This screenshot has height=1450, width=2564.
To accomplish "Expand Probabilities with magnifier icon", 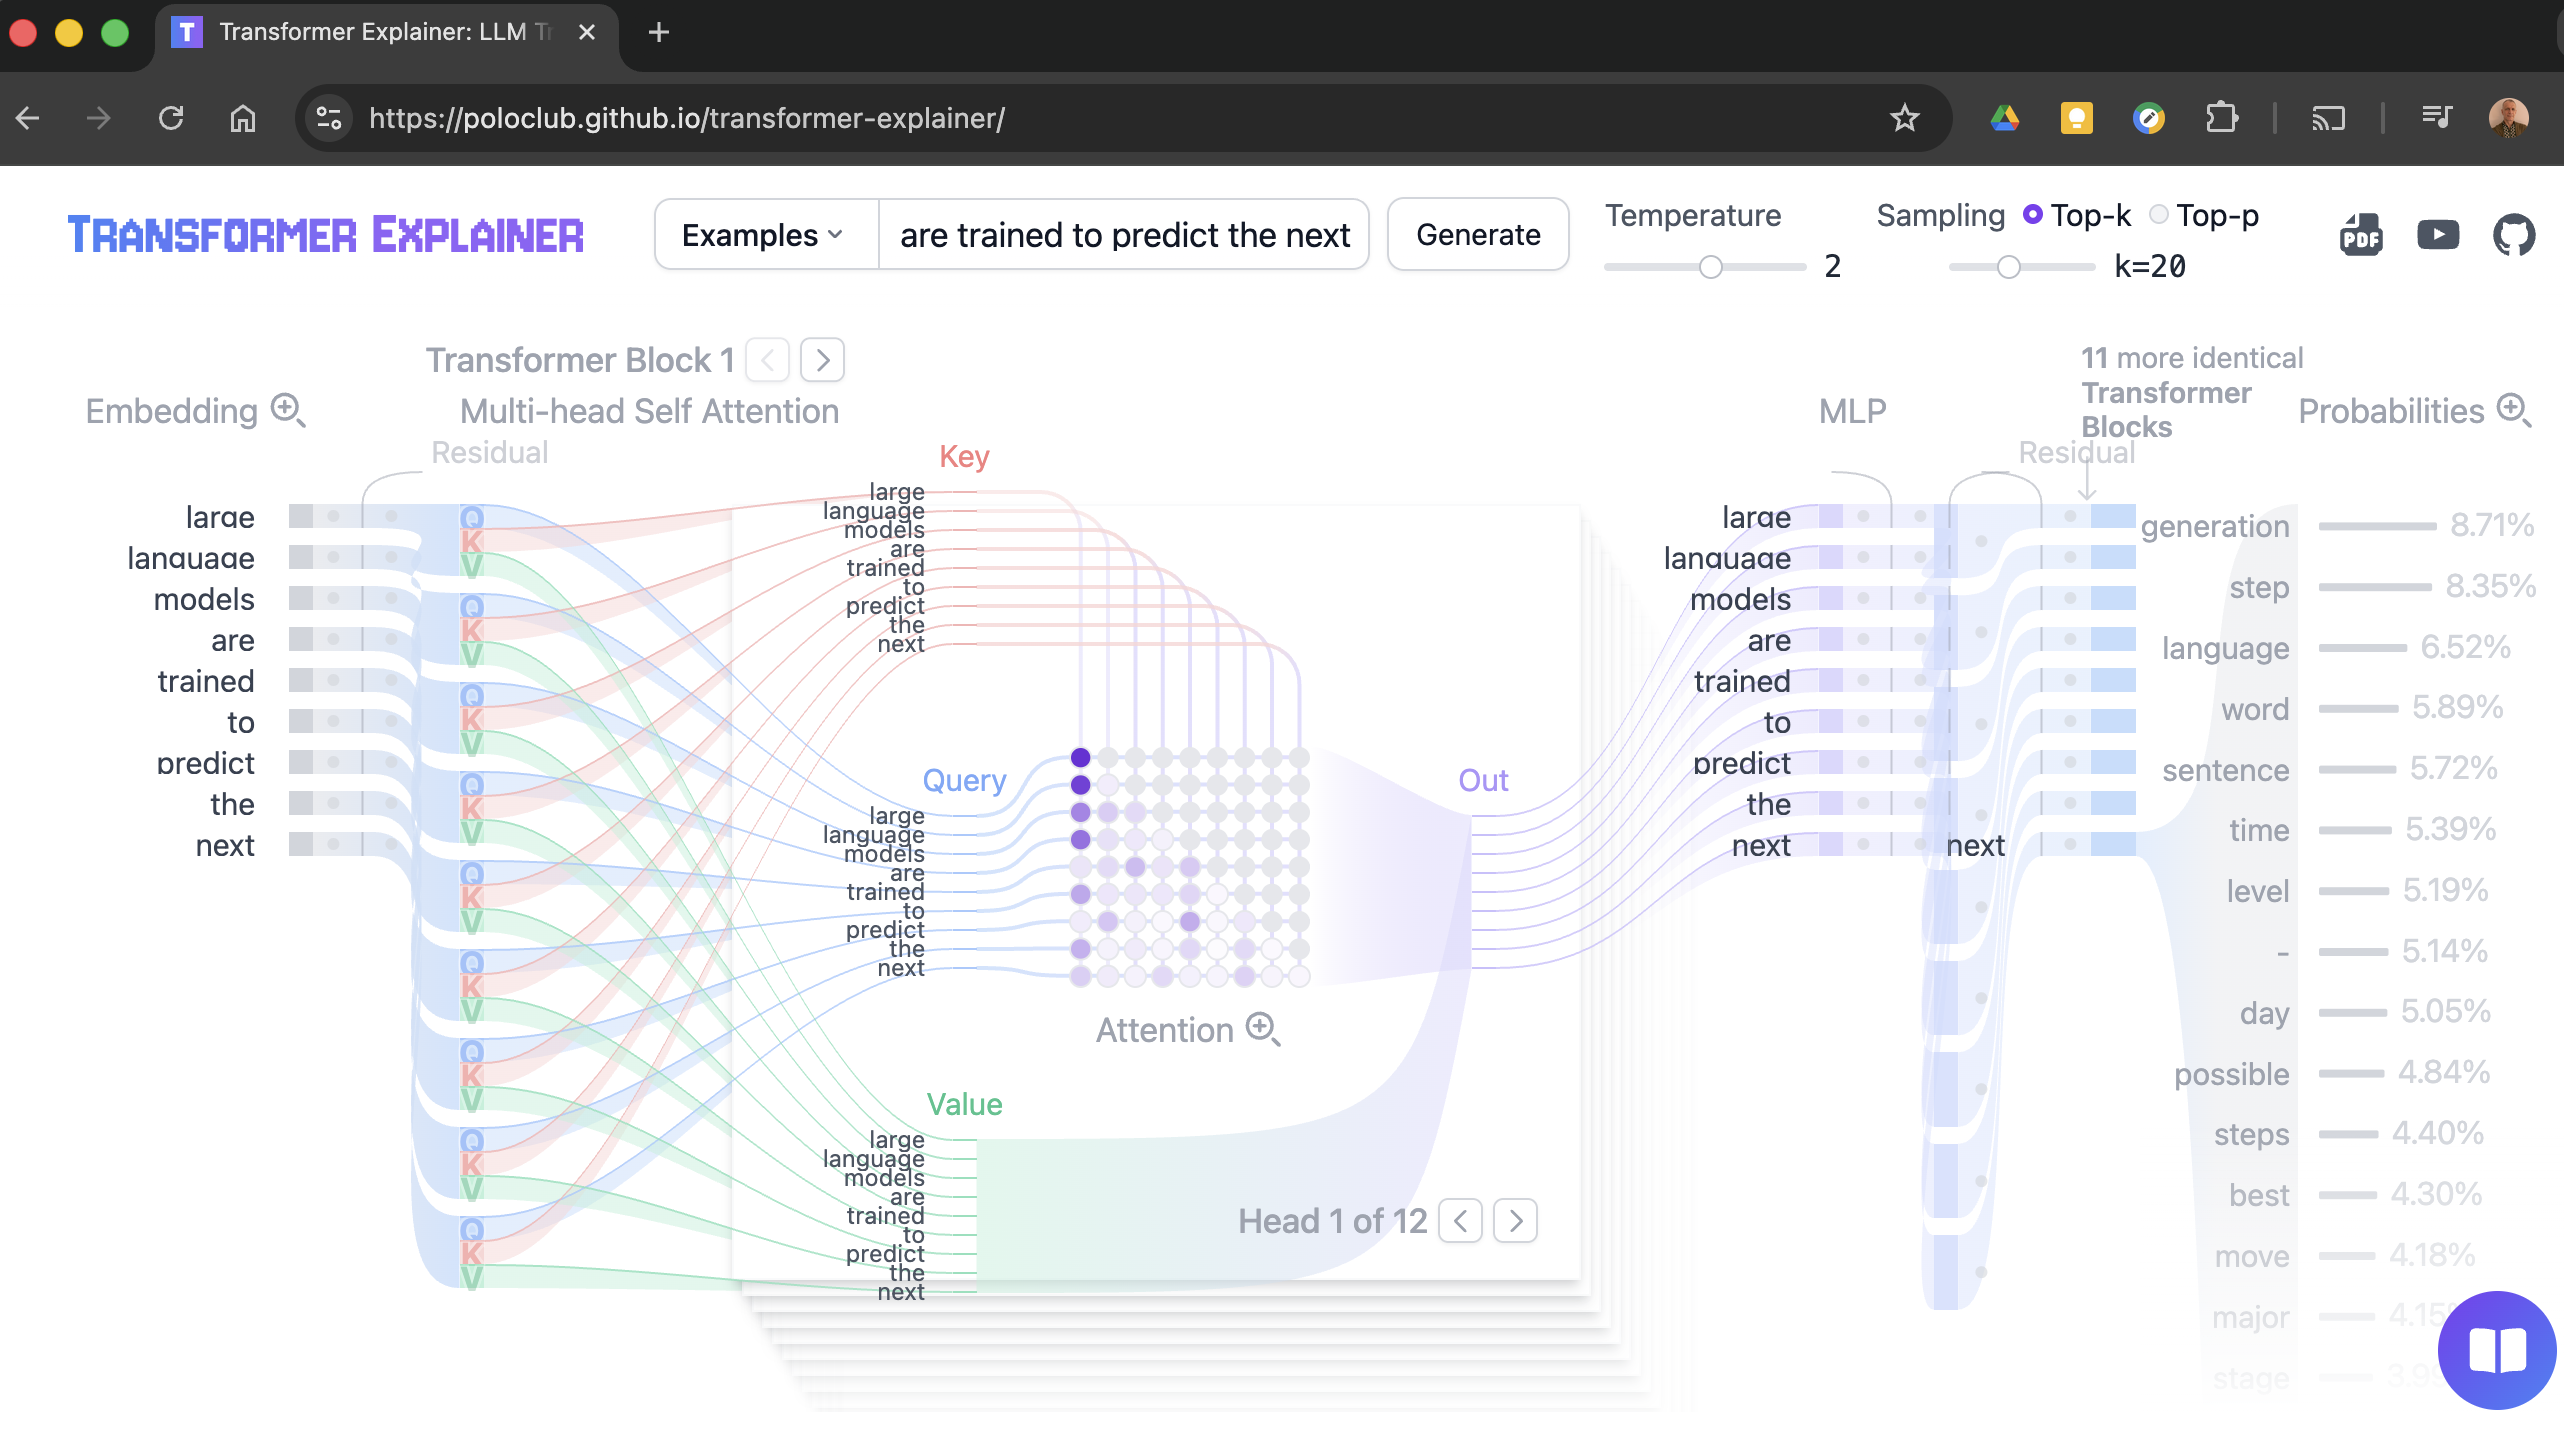I will (2513, 410).
